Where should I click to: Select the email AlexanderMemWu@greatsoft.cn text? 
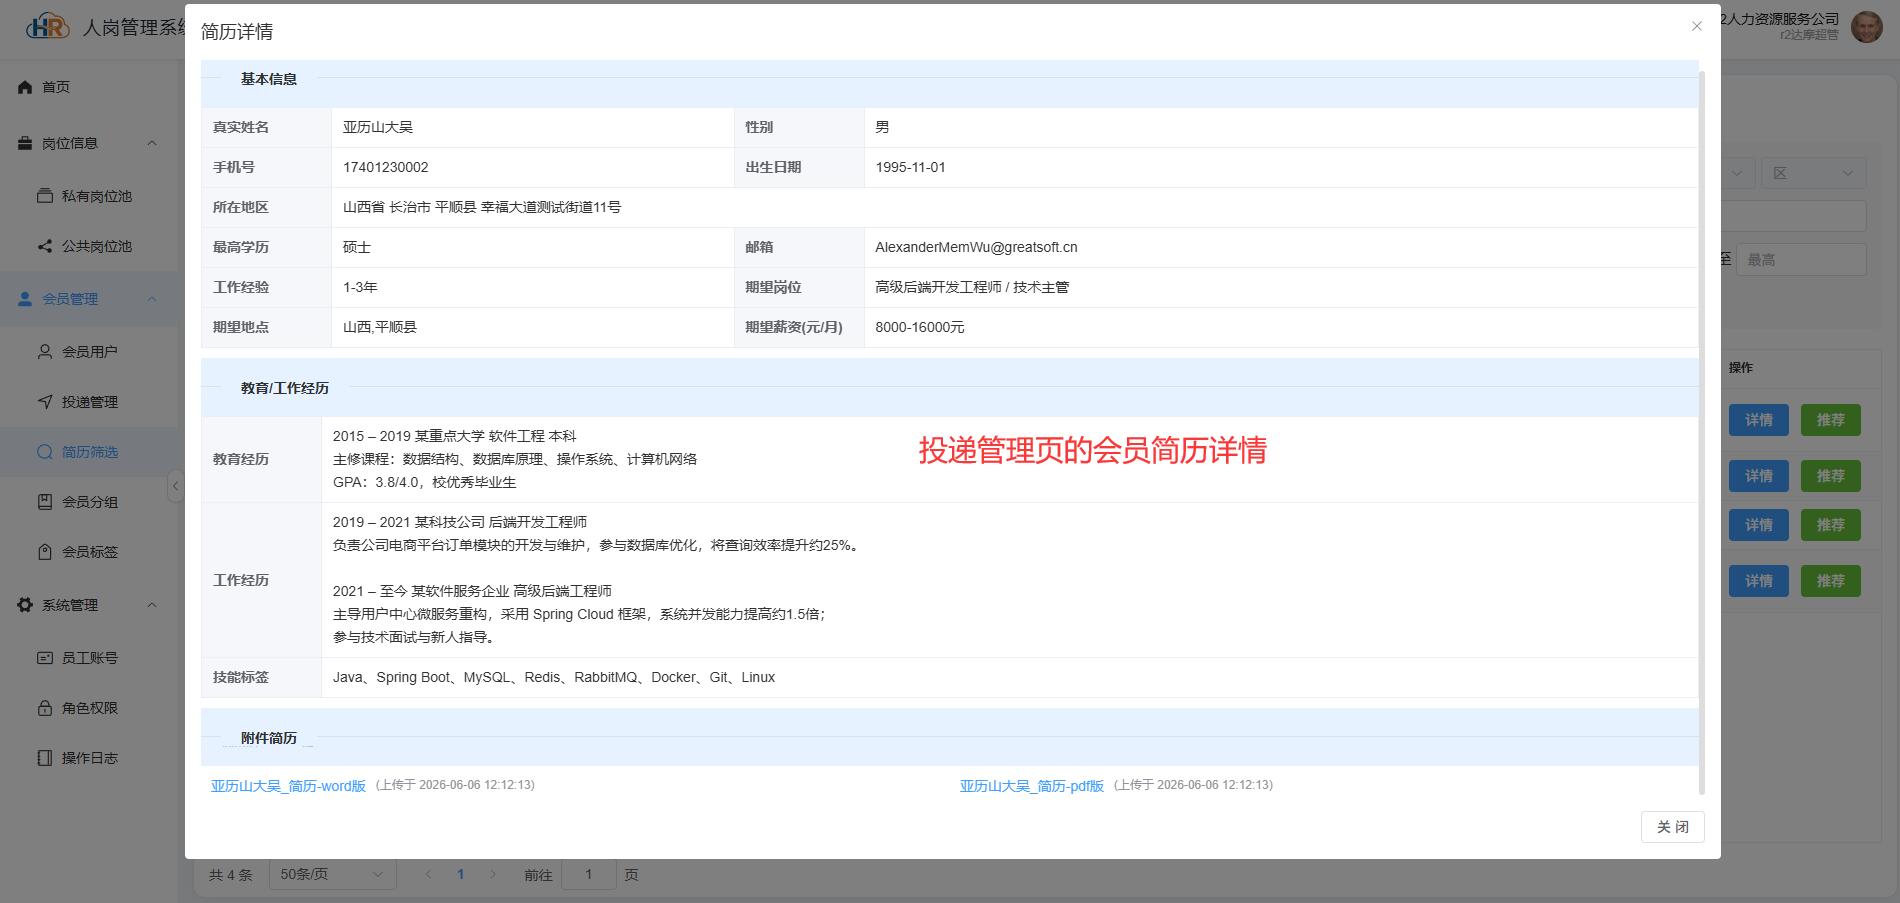(x=976, y=247)
